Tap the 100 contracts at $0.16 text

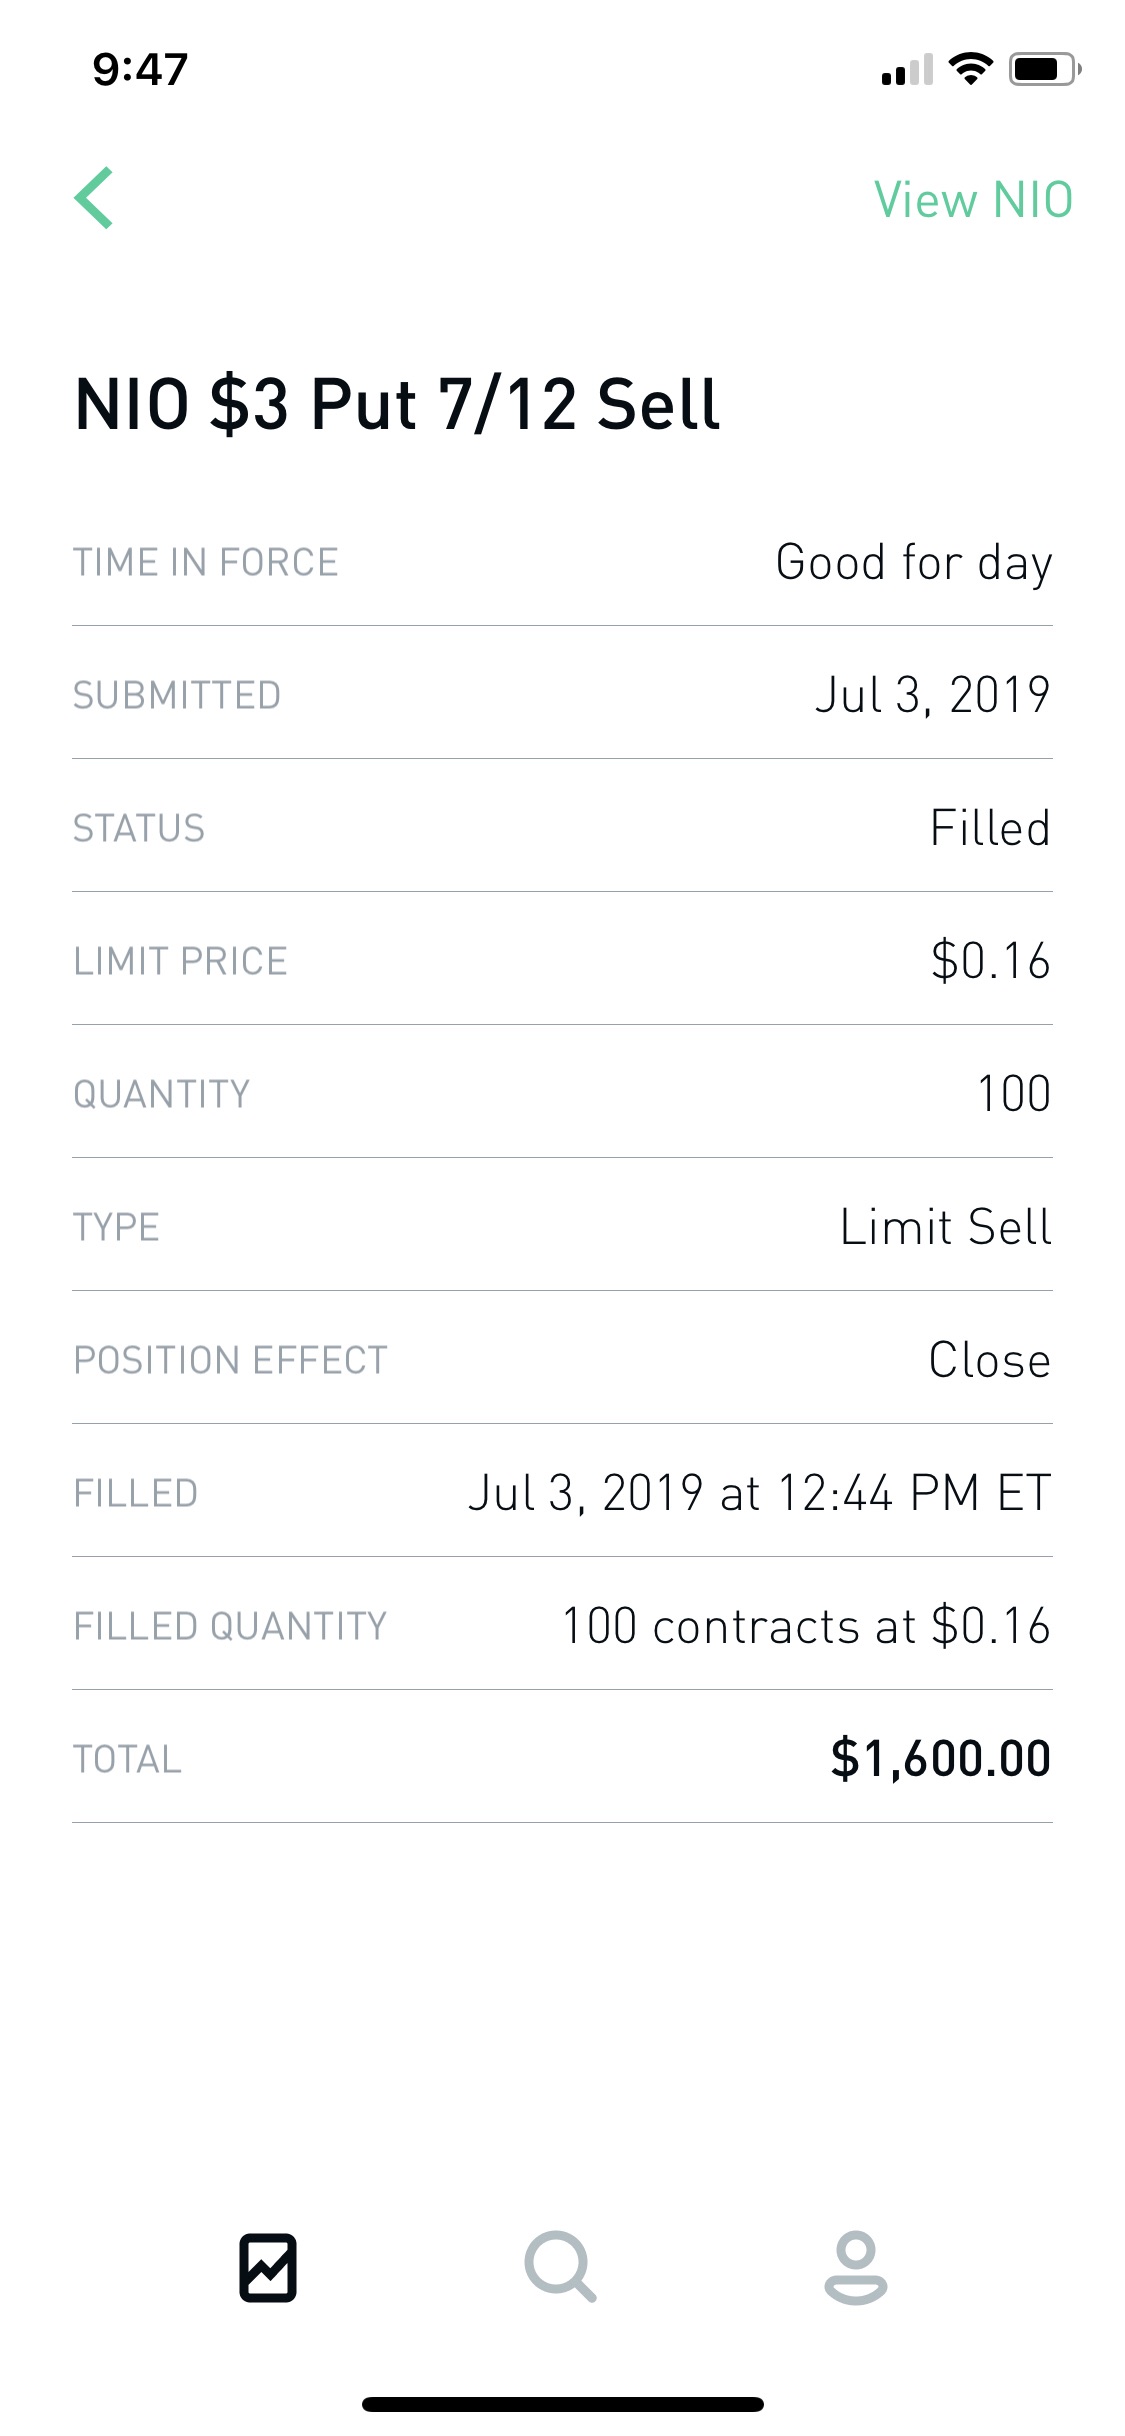(806, 1626)
